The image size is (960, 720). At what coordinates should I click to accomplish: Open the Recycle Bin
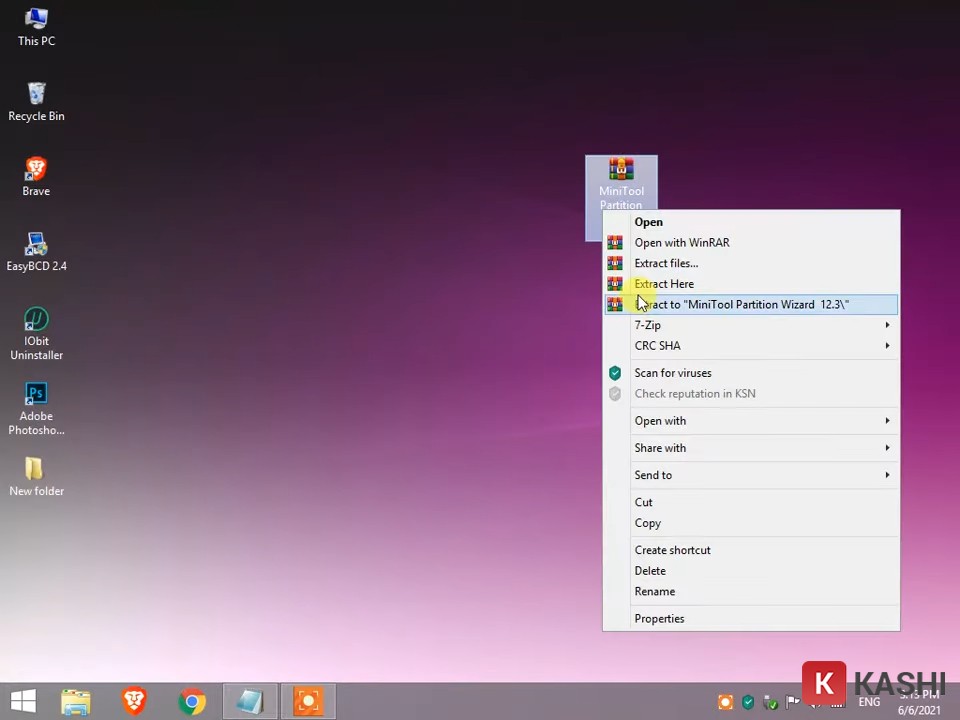point(36,100)
